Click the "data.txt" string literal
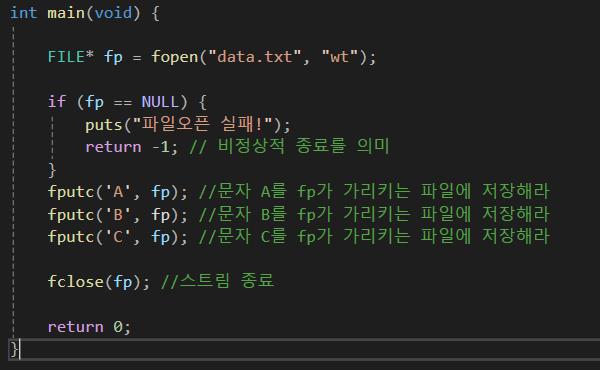Screen dimensions: 600x370 coord(255,57)
